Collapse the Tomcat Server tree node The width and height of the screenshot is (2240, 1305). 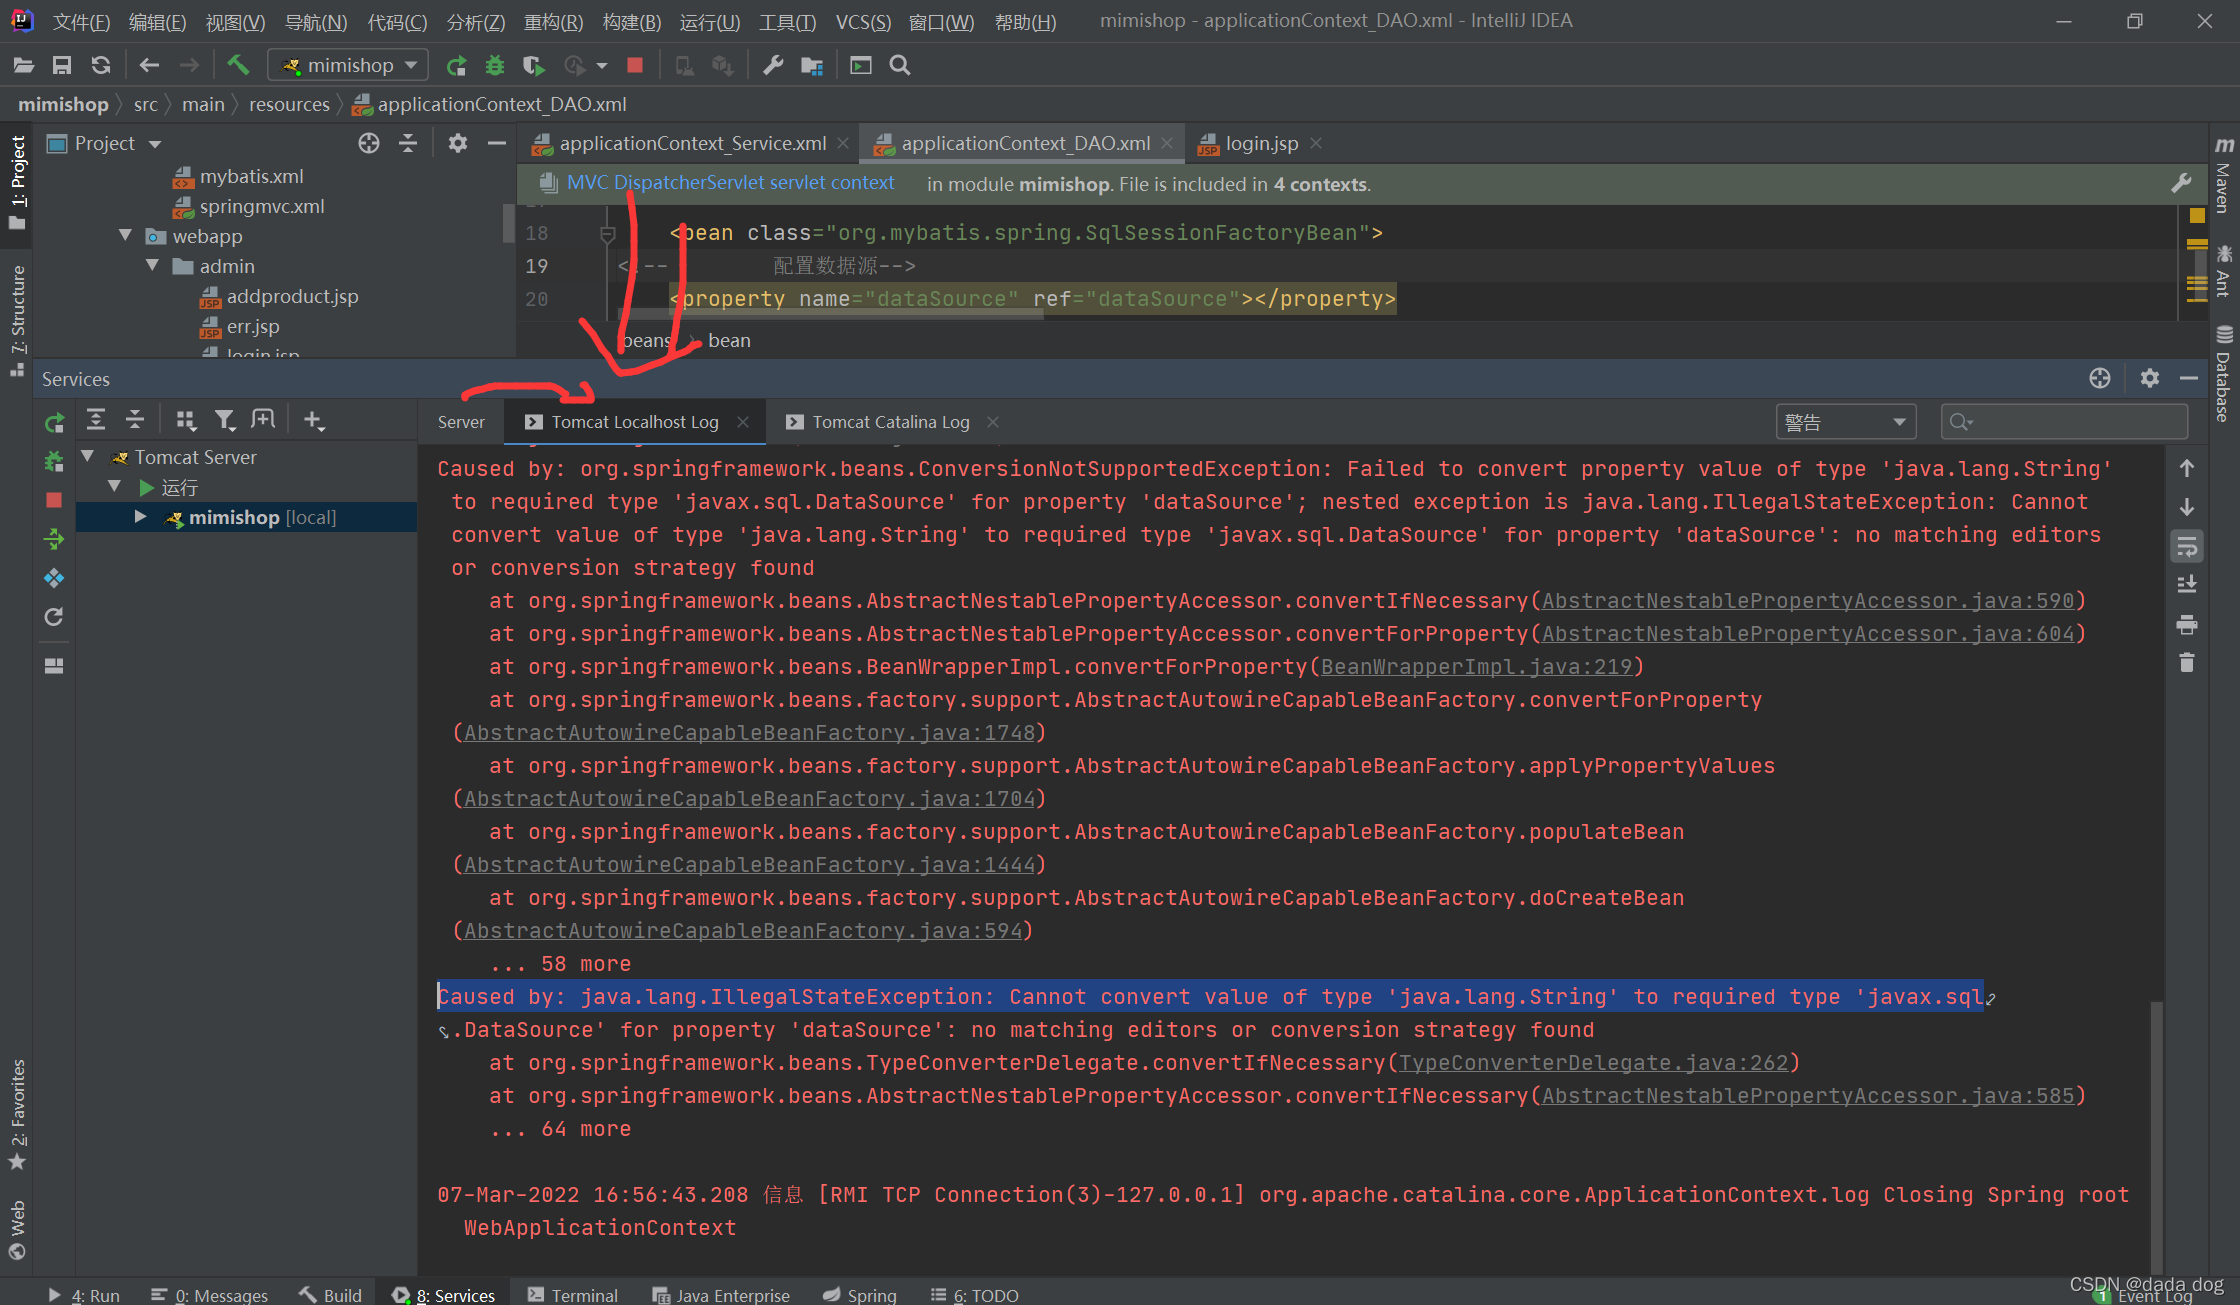tap(88, 456)
